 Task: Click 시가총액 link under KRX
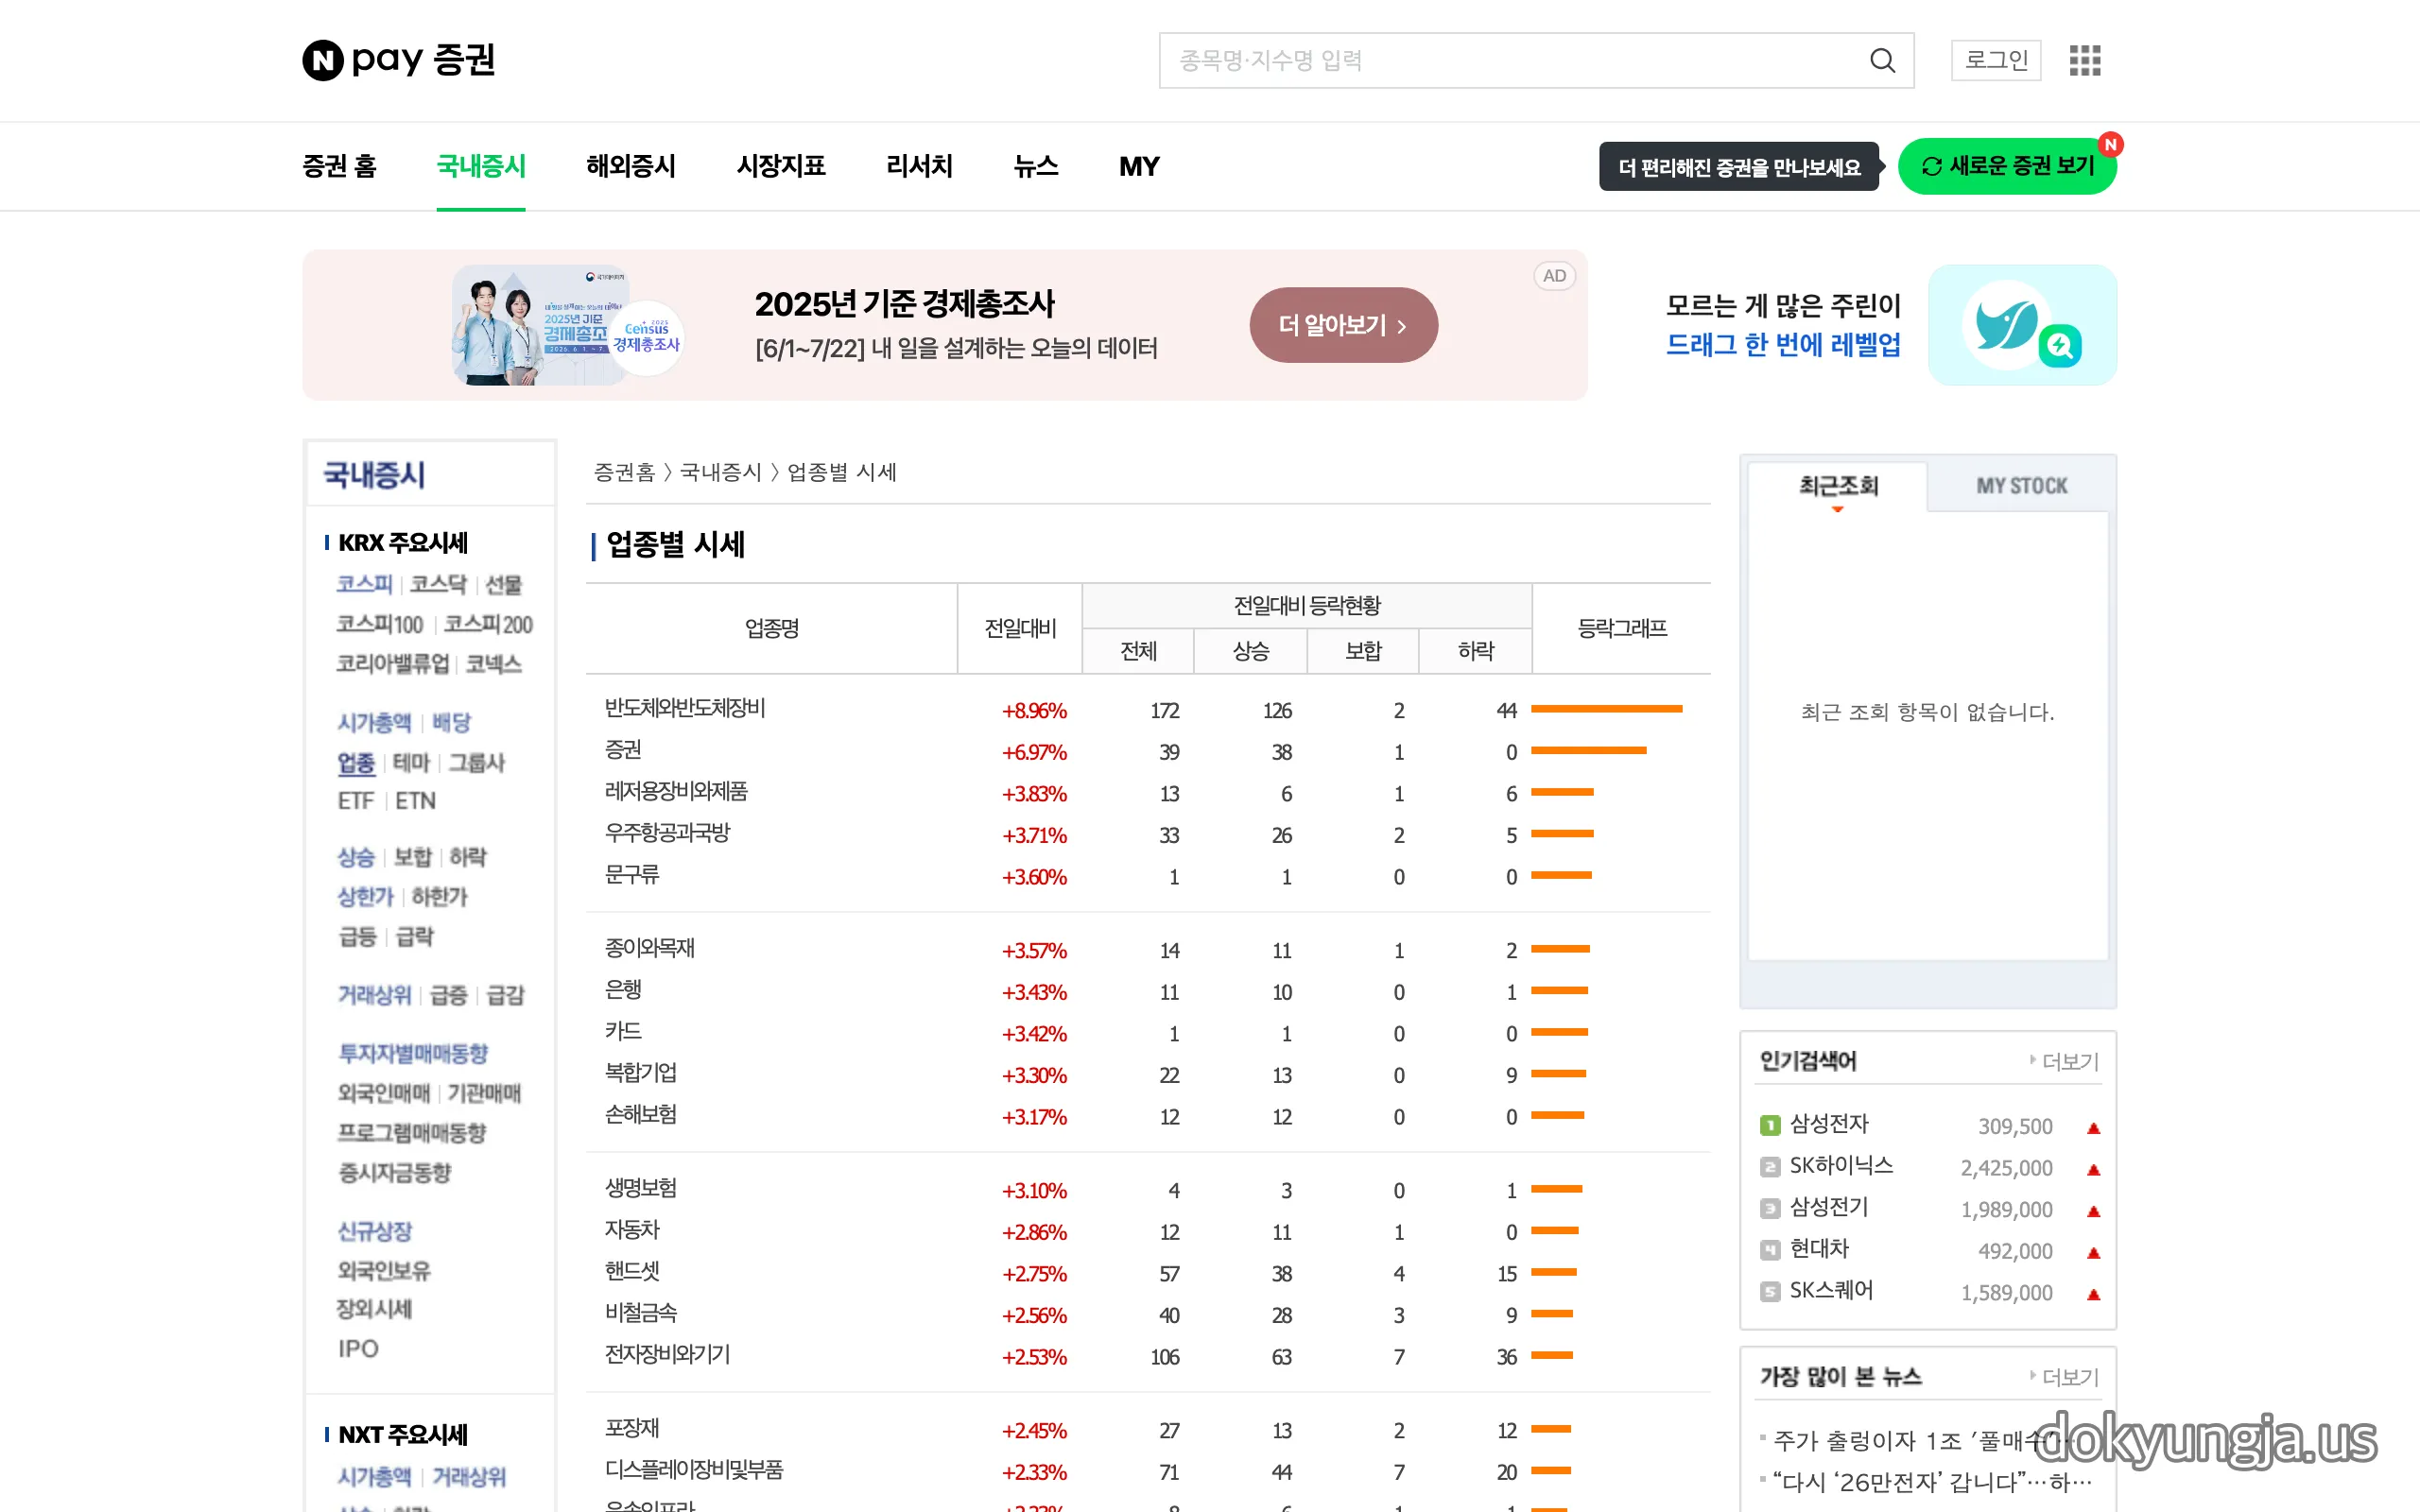(x=374, y=722)
